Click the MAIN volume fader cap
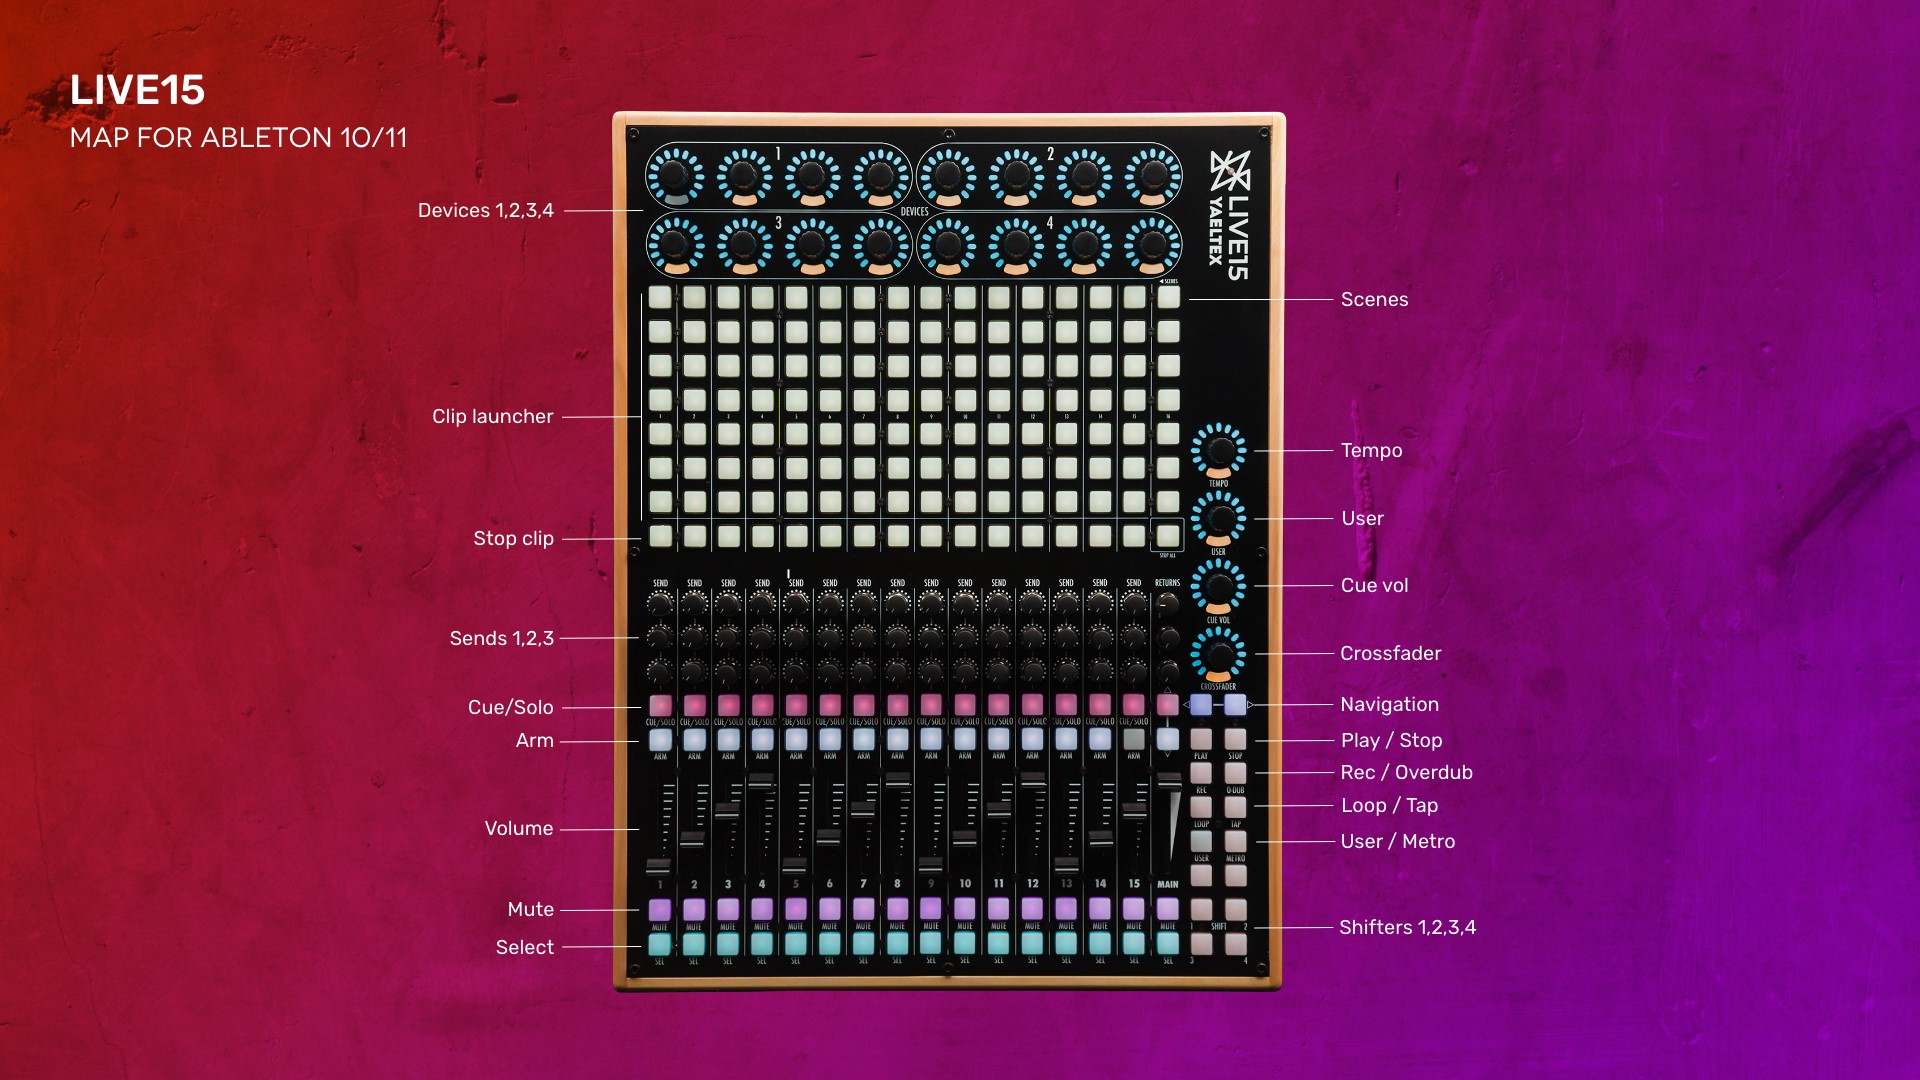The image size is (1920, 1080). tap(1169, 780)
